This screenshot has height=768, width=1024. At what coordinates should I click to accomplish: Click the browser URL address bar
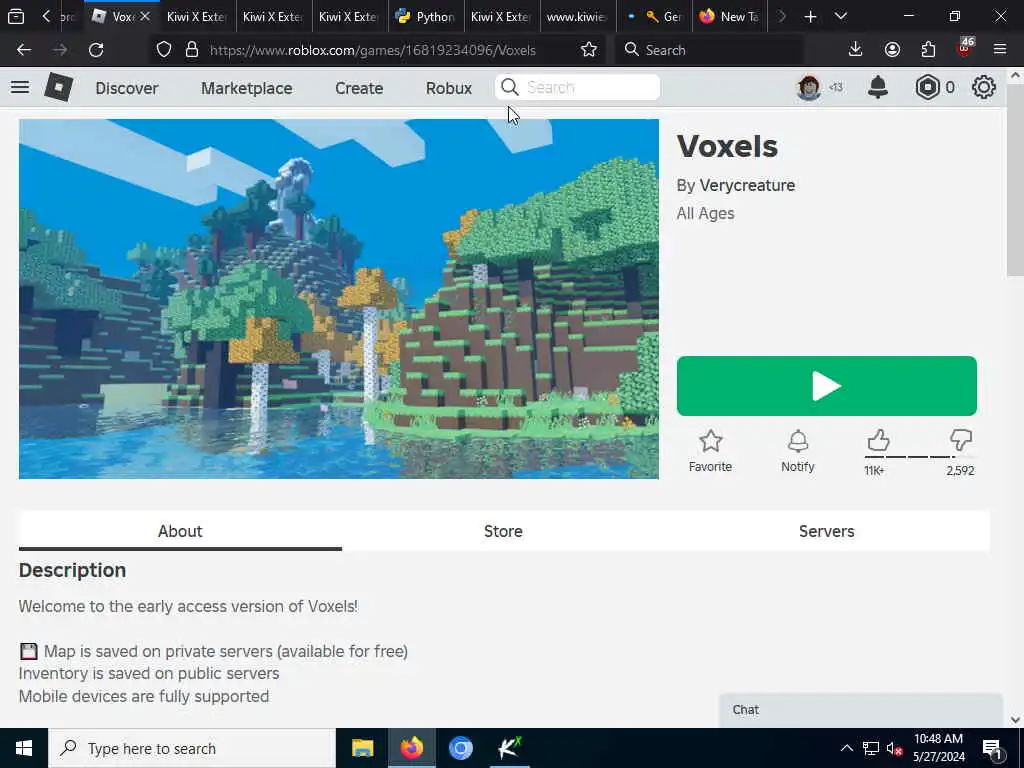click(372, 50)
